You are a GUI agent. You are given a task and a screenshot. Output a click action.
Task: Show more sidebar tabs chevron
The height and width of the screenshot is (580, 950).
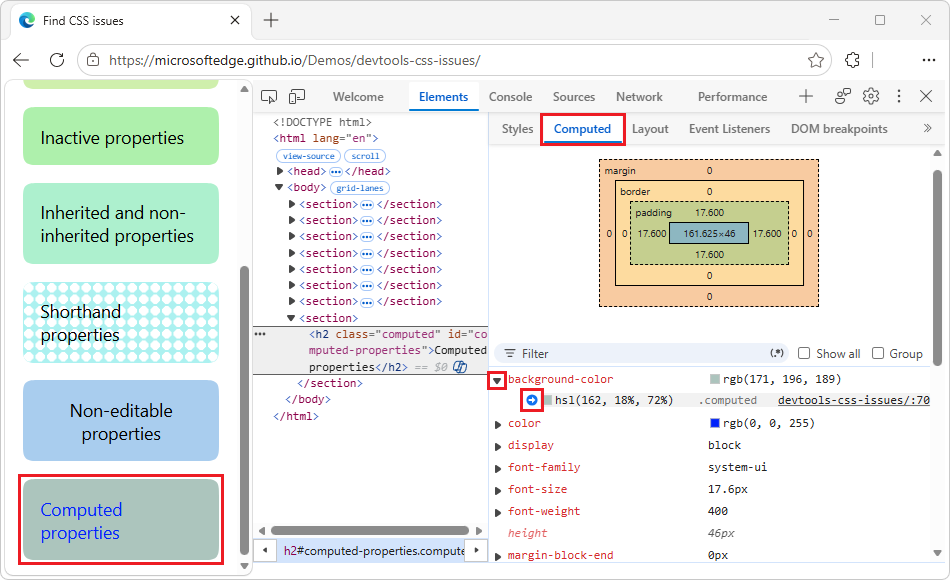click(x=927, y=128)
